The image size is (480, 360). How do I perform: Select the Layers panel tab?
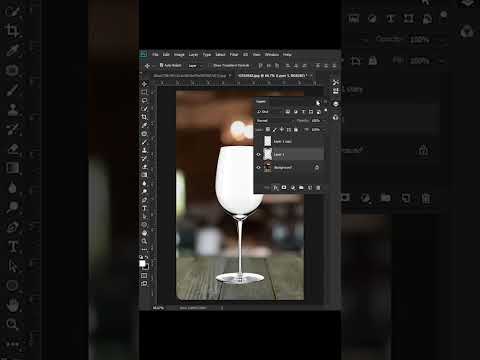(261, 102)
